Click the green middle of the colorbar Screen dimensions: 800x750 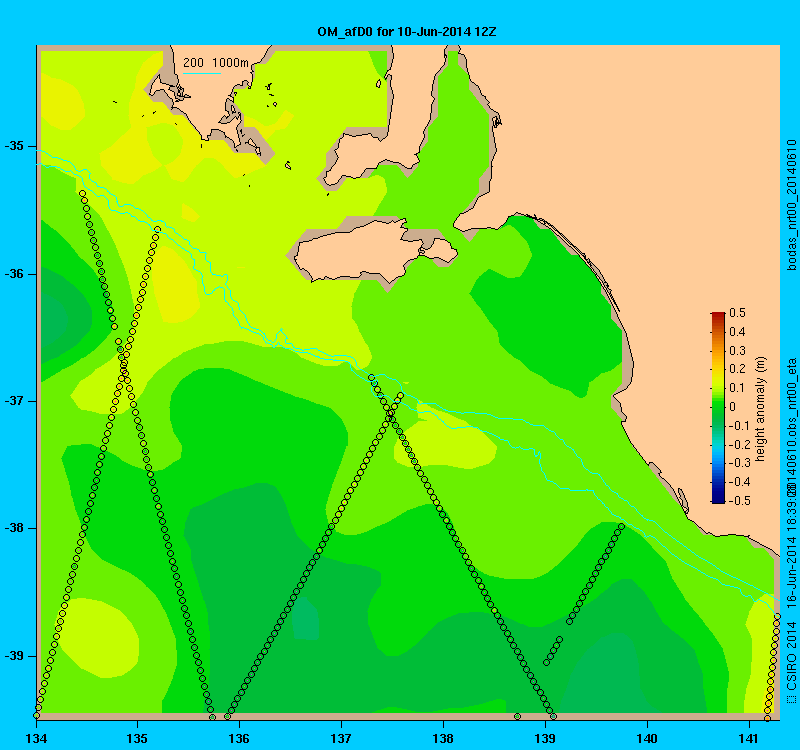[x=718, y=407]
